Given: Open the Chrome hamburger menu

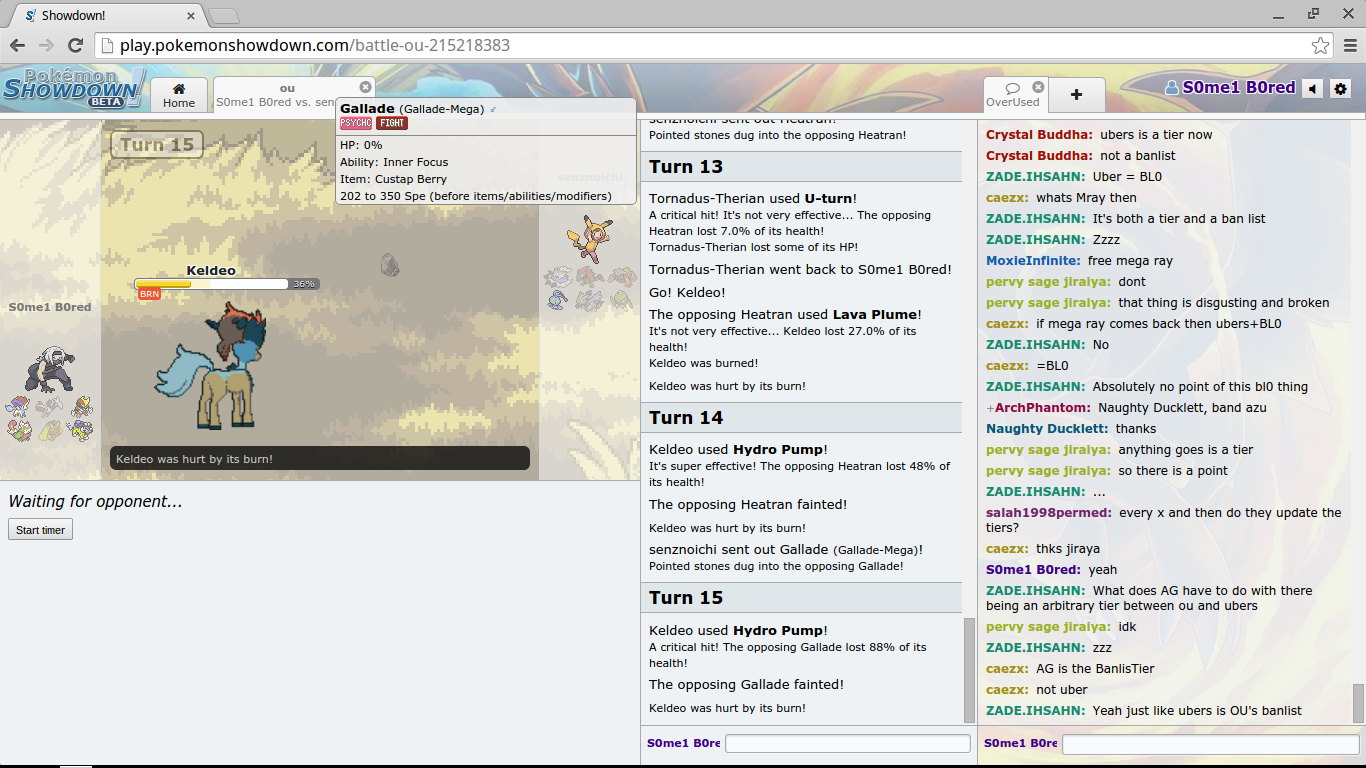Looking at the screenshot, I should pos(1349,45).
